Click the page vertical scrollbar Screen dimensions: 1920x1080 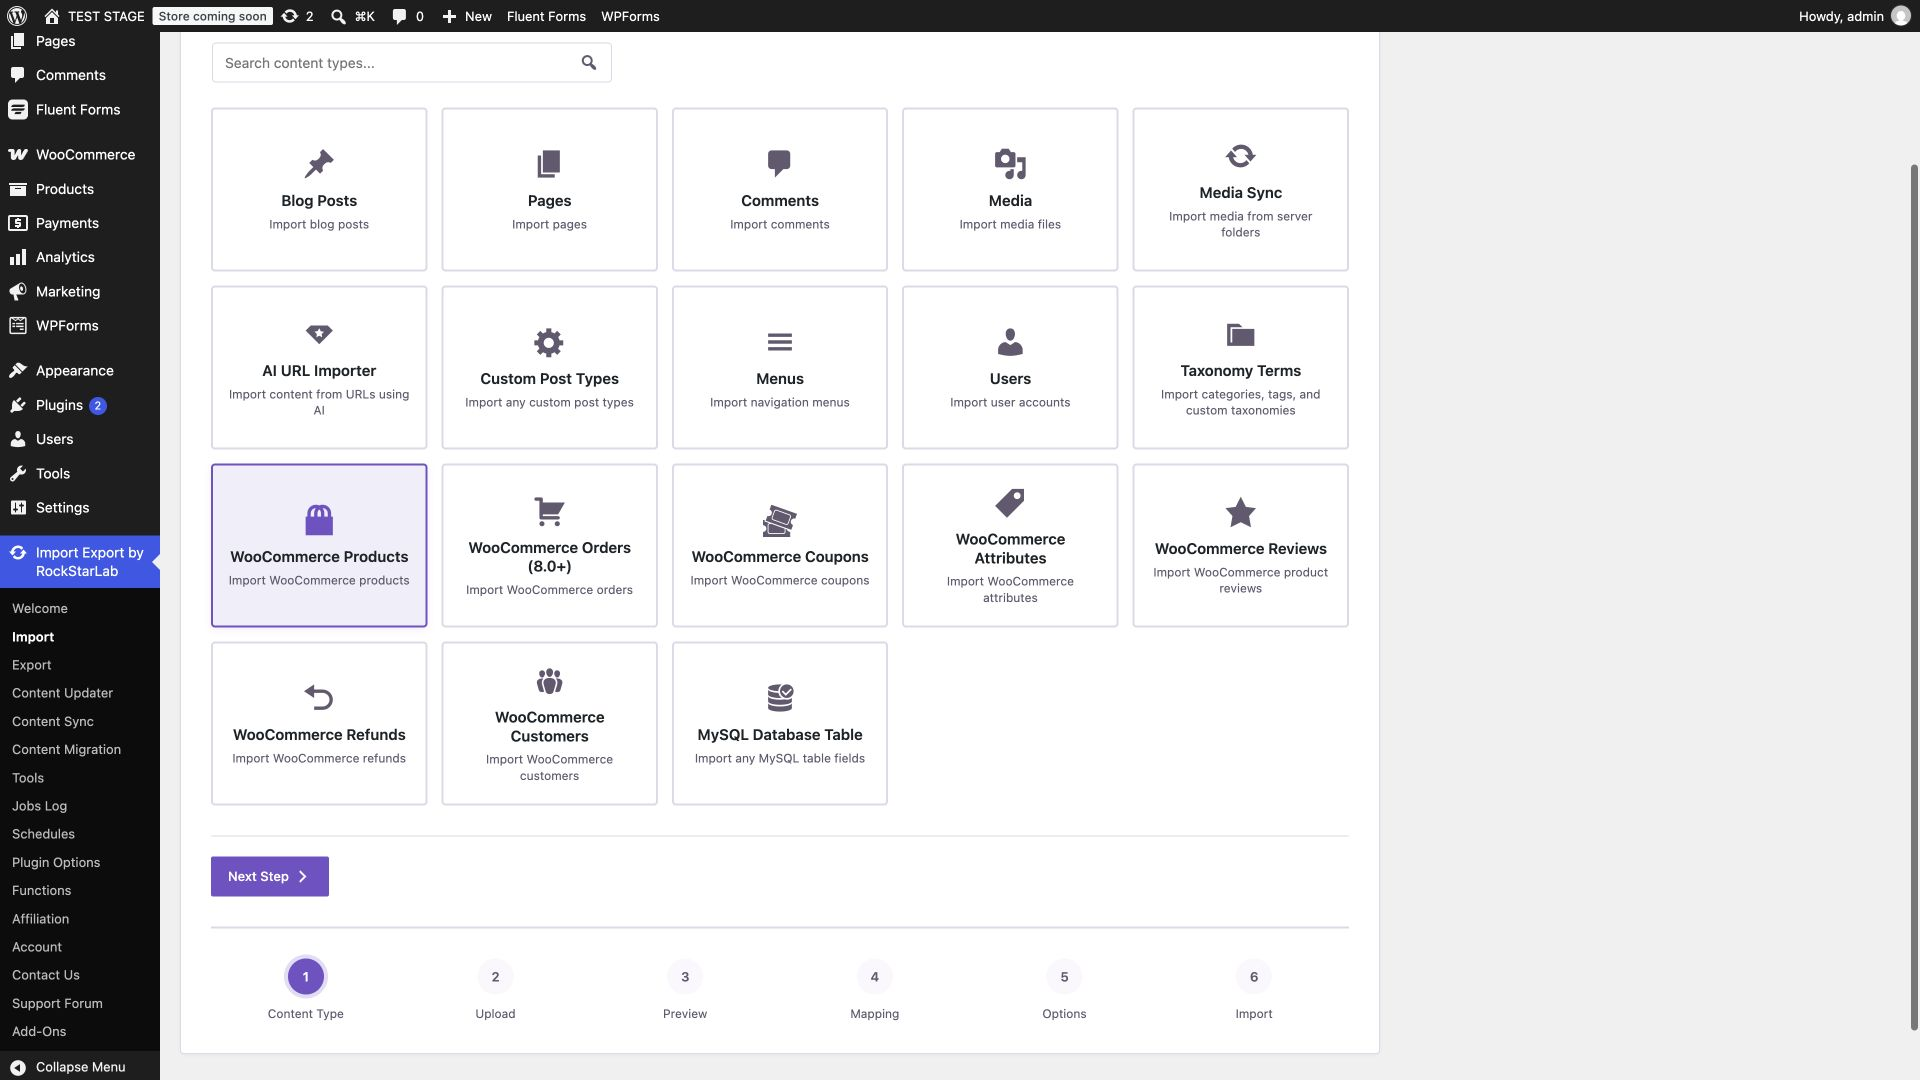[1914, 596]
